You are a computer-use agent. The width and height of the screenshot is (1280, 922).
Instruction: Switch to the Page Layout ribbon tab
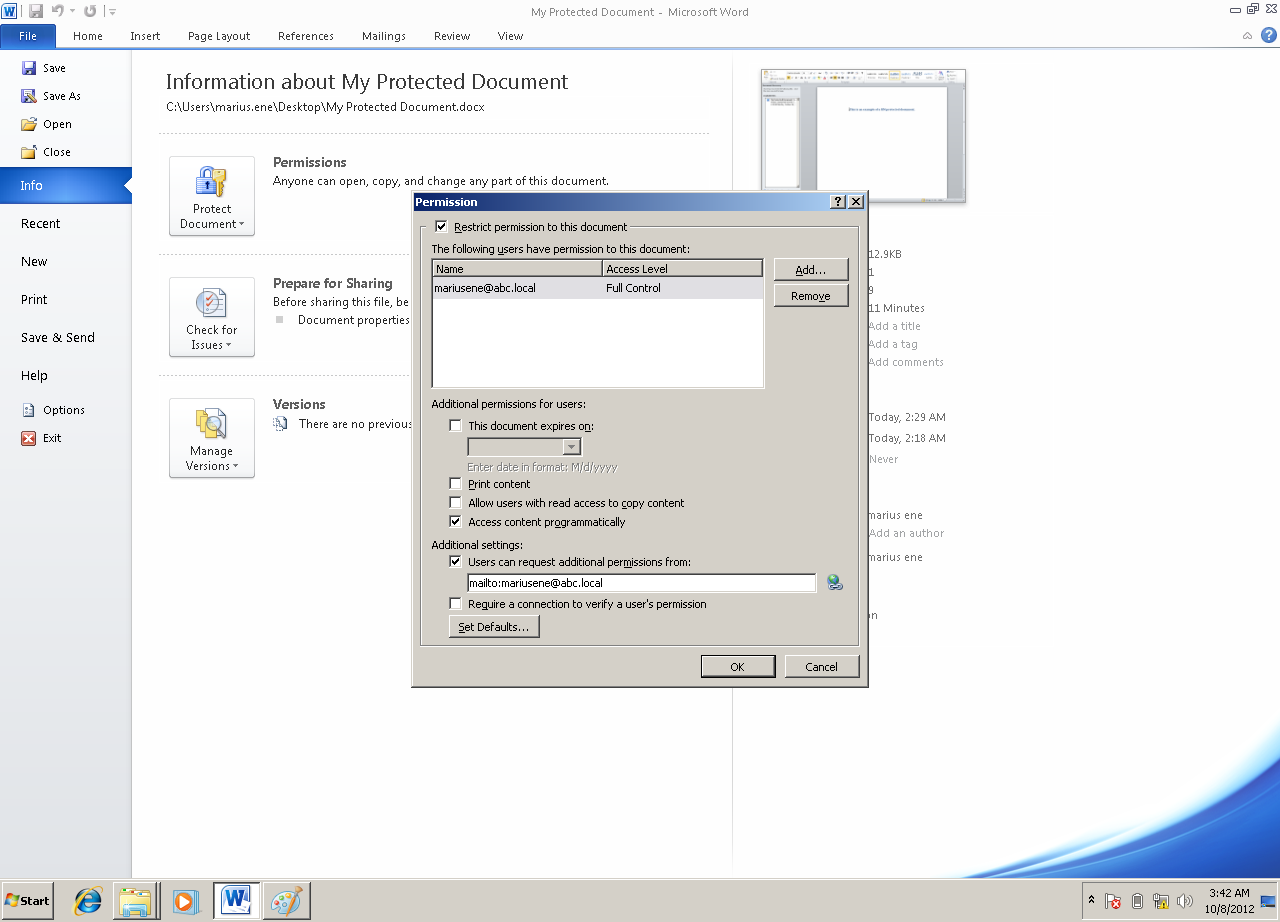point(219,36)
